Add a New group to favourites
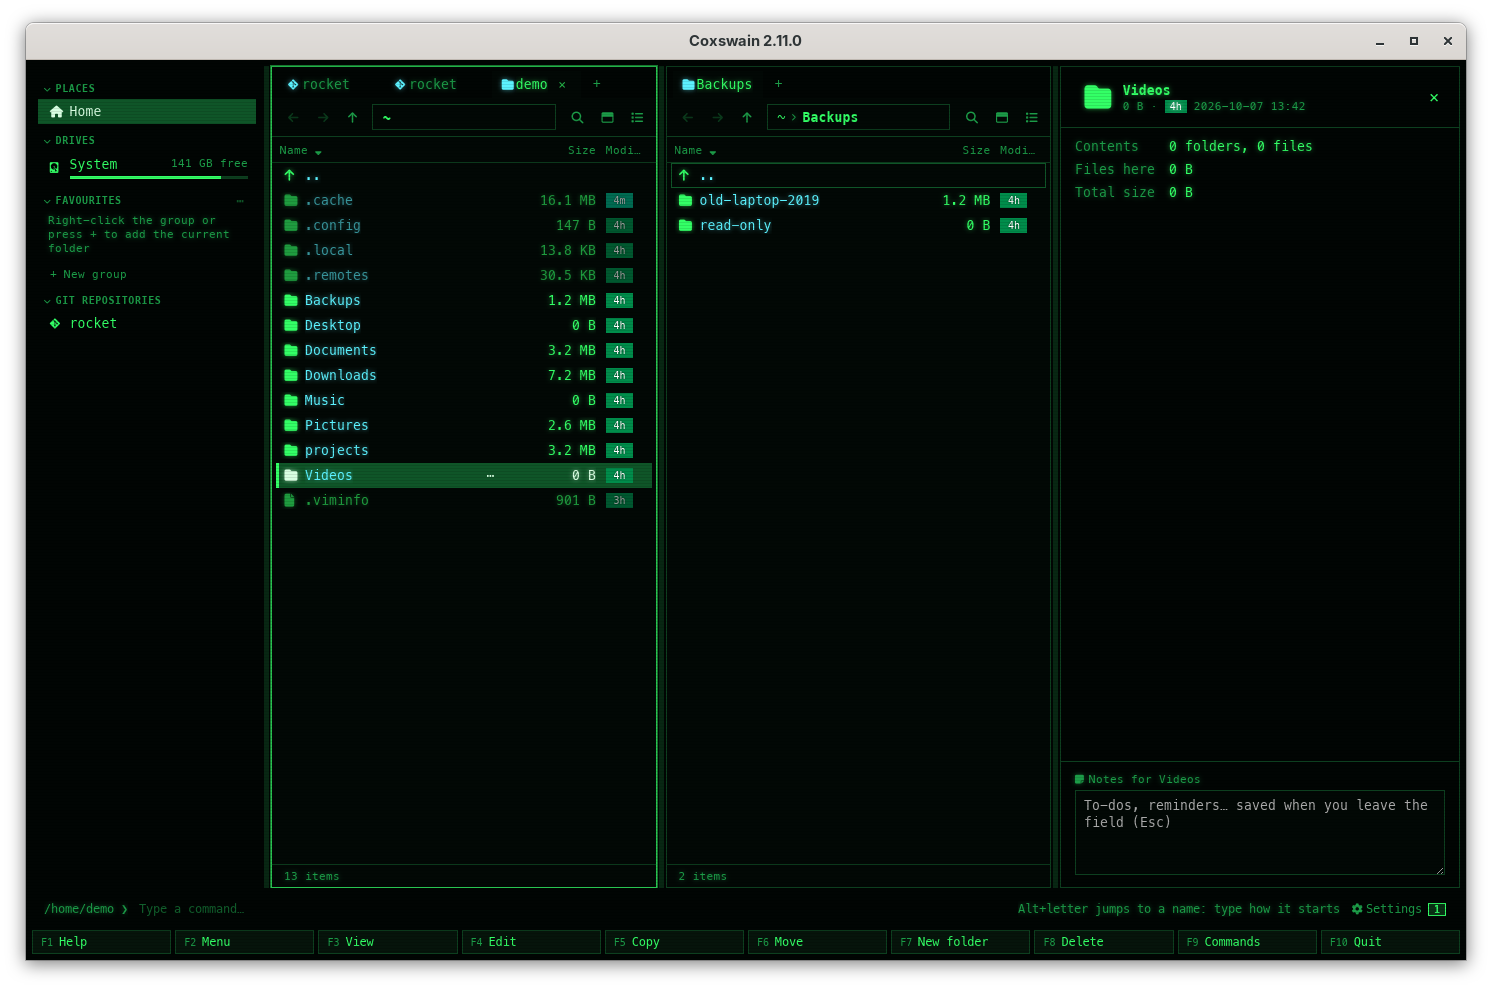The height and width of the screenshot is (989, 1492). pyautogui.click(x=88, y=275)
